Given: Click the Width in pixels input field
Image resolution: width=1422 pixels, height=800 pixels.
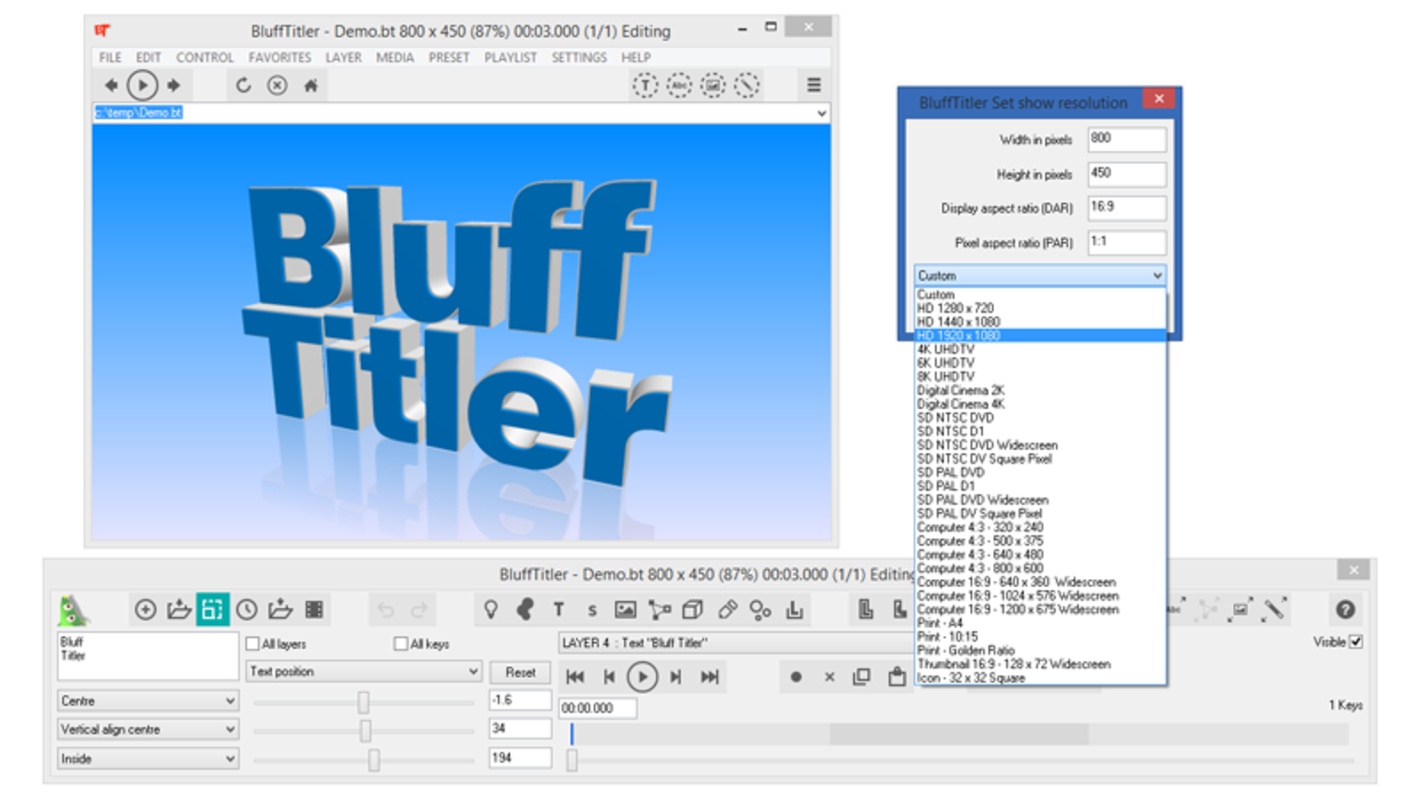Looking at the screenshot, I should pyautogui.click(x=1126, y=140).
